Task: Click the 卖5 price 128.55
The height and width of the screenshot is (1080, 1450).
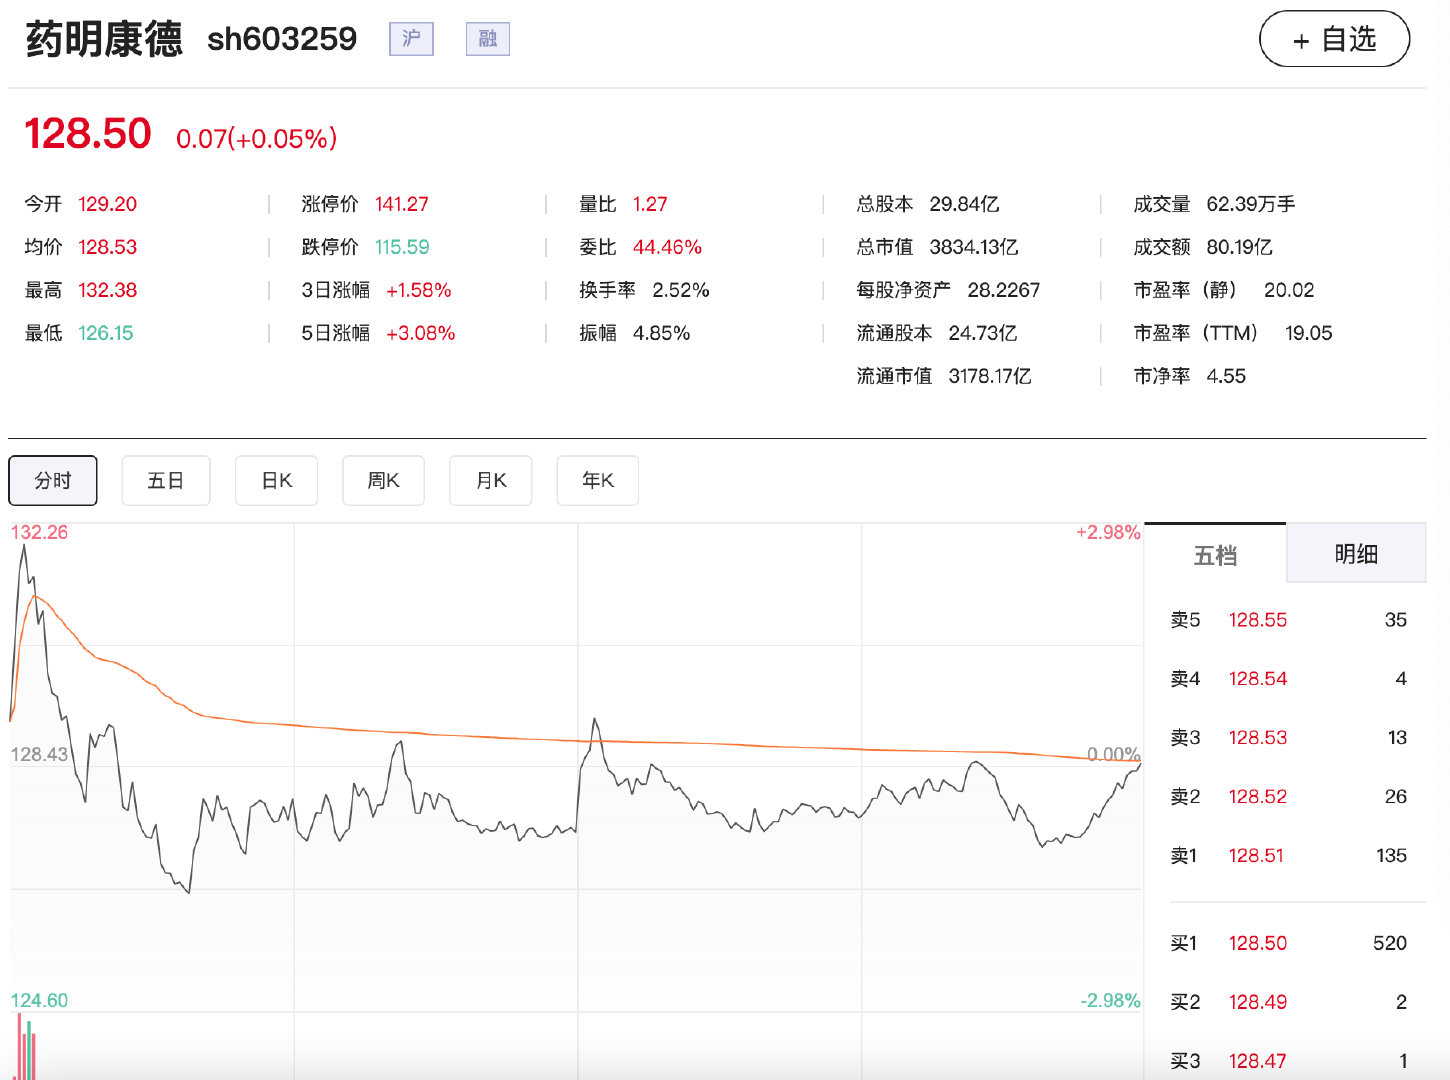Action: coord(1258,620)
